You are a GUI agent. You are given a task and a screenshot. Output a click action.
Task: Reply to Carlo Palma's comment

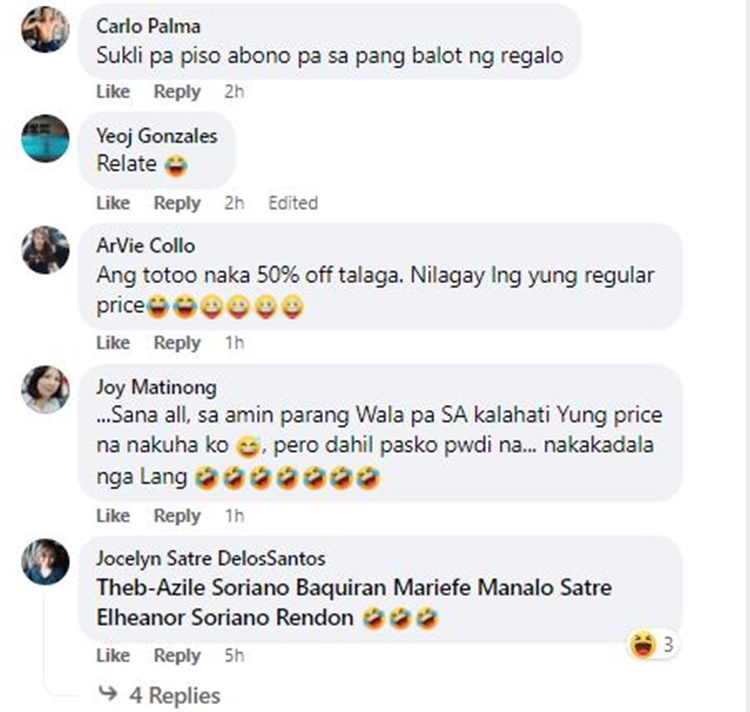tap(177, 92)
